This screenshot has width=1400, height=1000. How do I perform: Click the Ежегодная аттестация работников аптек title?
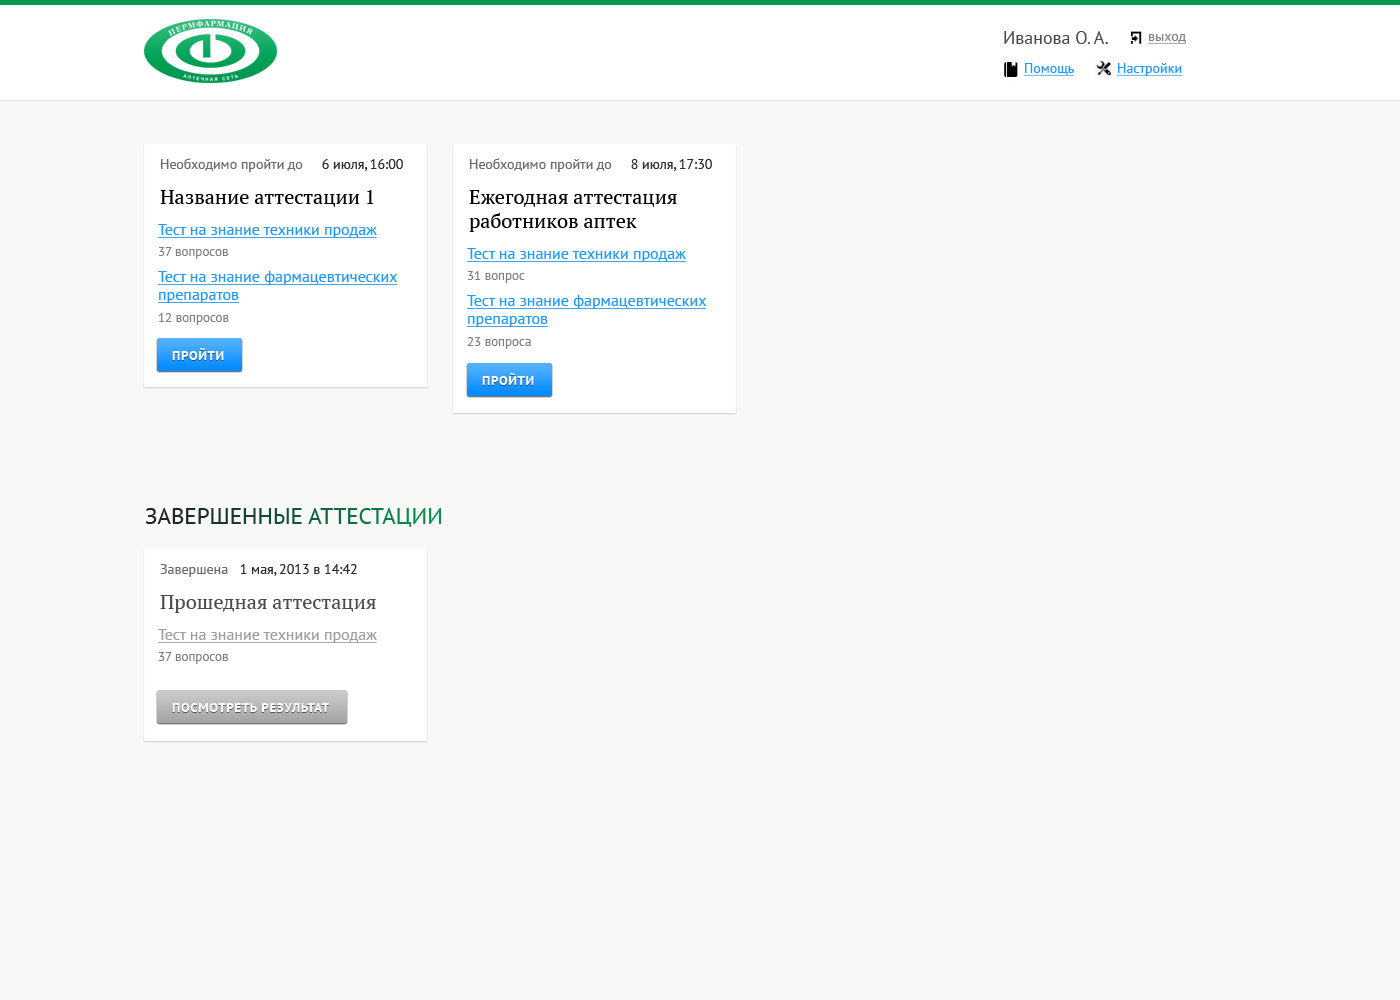572,209
